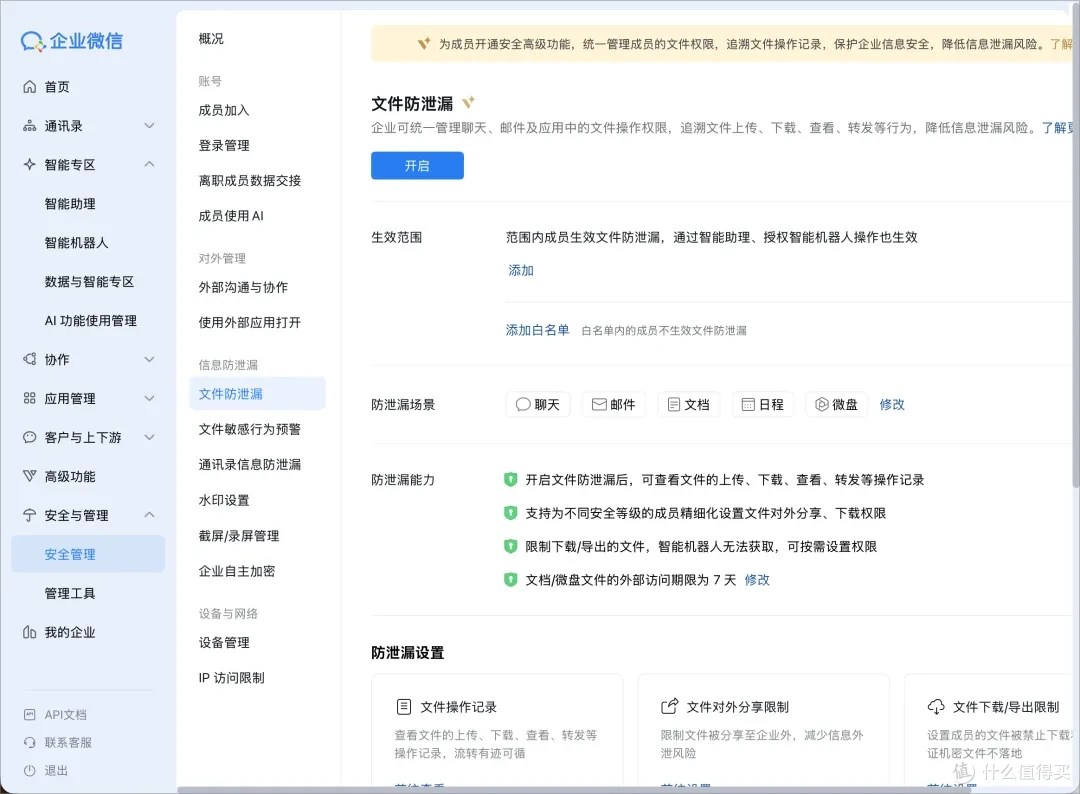1080x794 pixels.
Task: Open 成员加入 settings
Action: click(224, 110)
